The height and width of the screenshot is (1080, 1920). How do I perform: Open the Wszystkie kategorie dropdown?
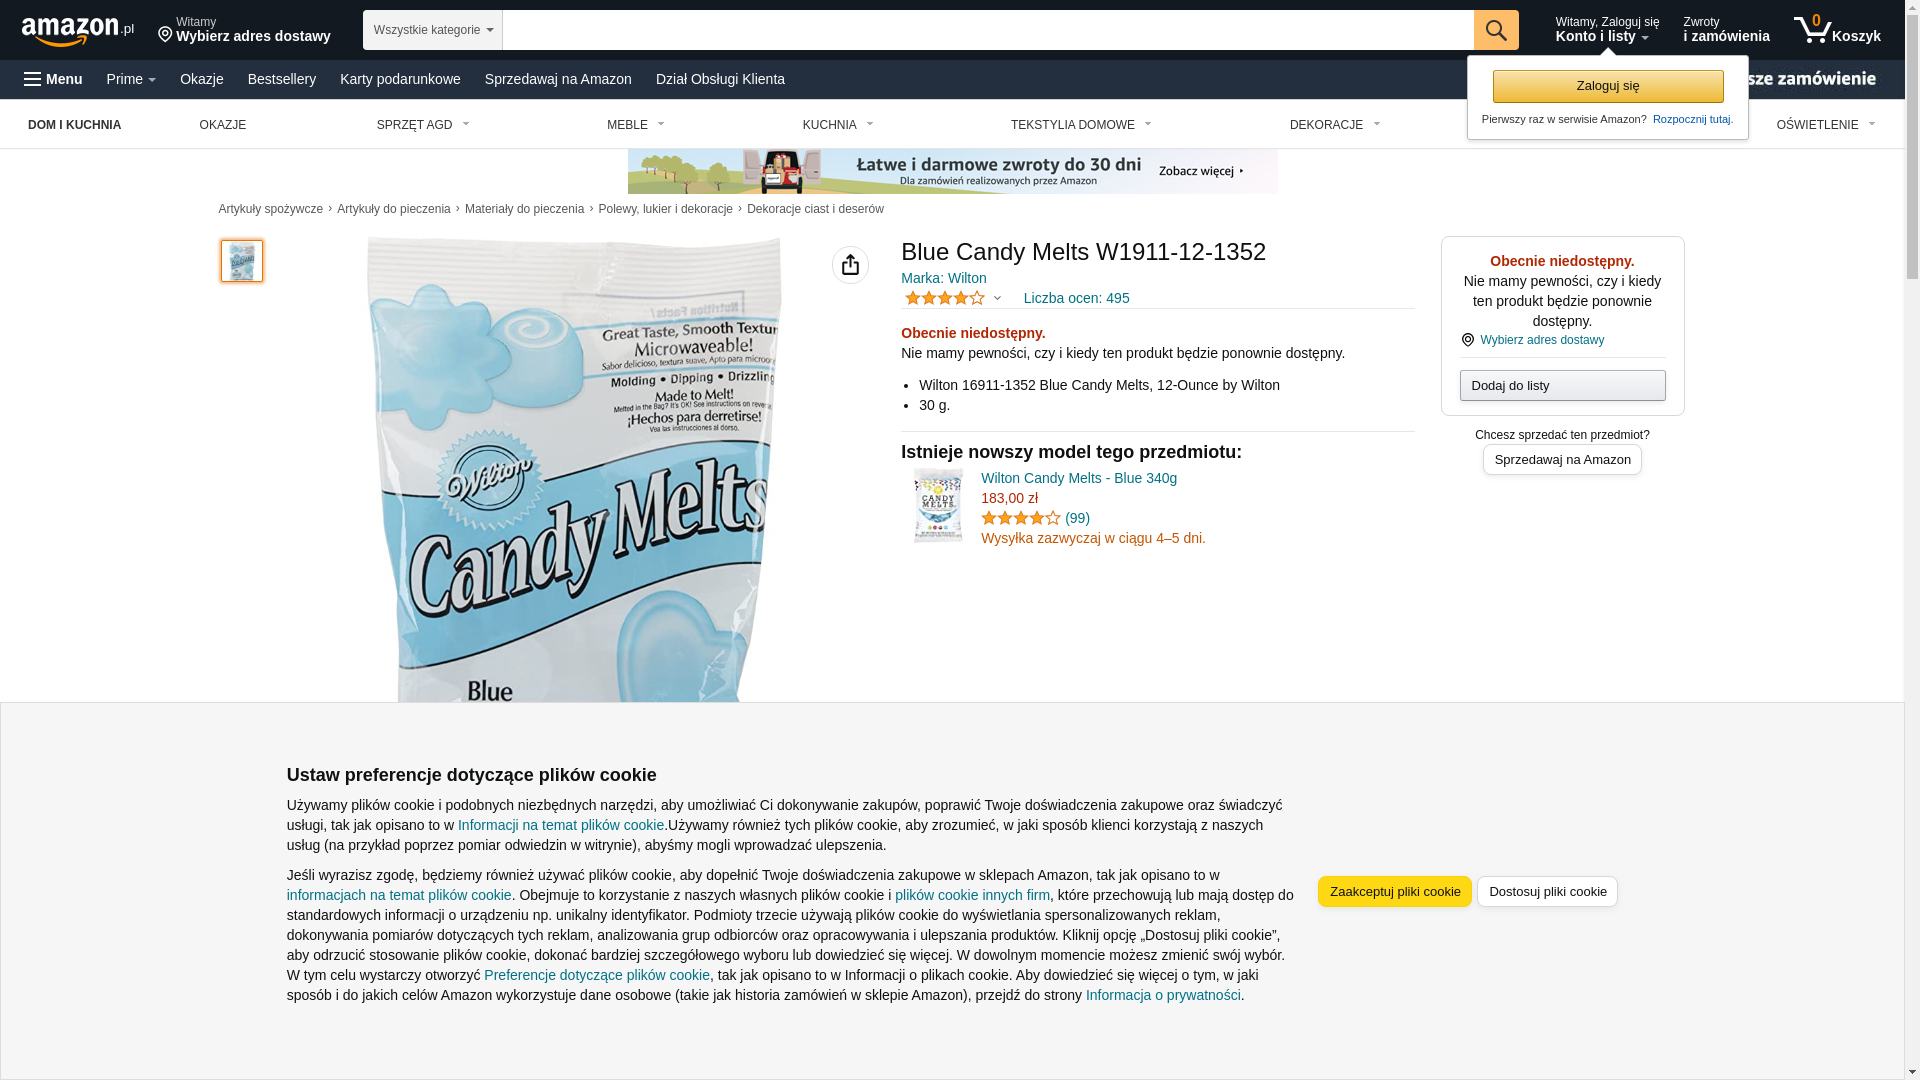coord(433,30)
